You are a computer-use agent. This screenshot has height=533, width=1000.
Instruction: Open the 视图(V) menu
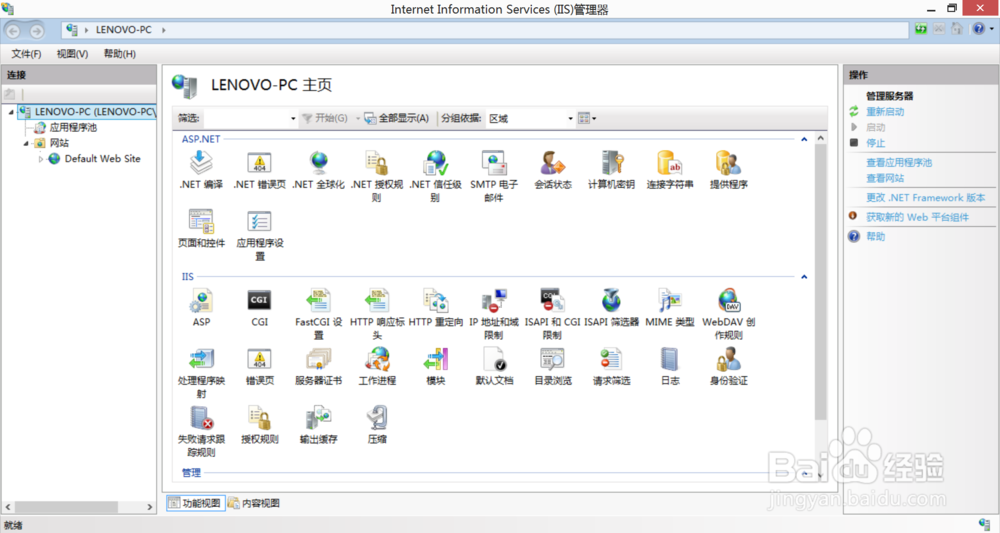pos(72,54)
